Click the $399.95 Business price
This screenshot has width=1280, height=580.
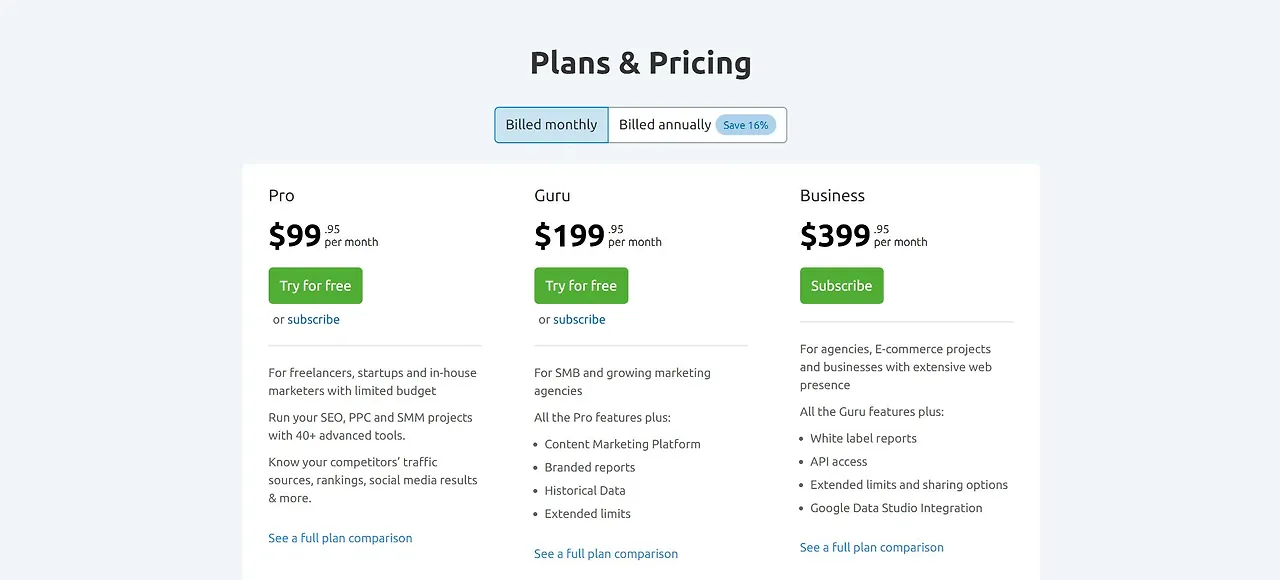[835, 234]
